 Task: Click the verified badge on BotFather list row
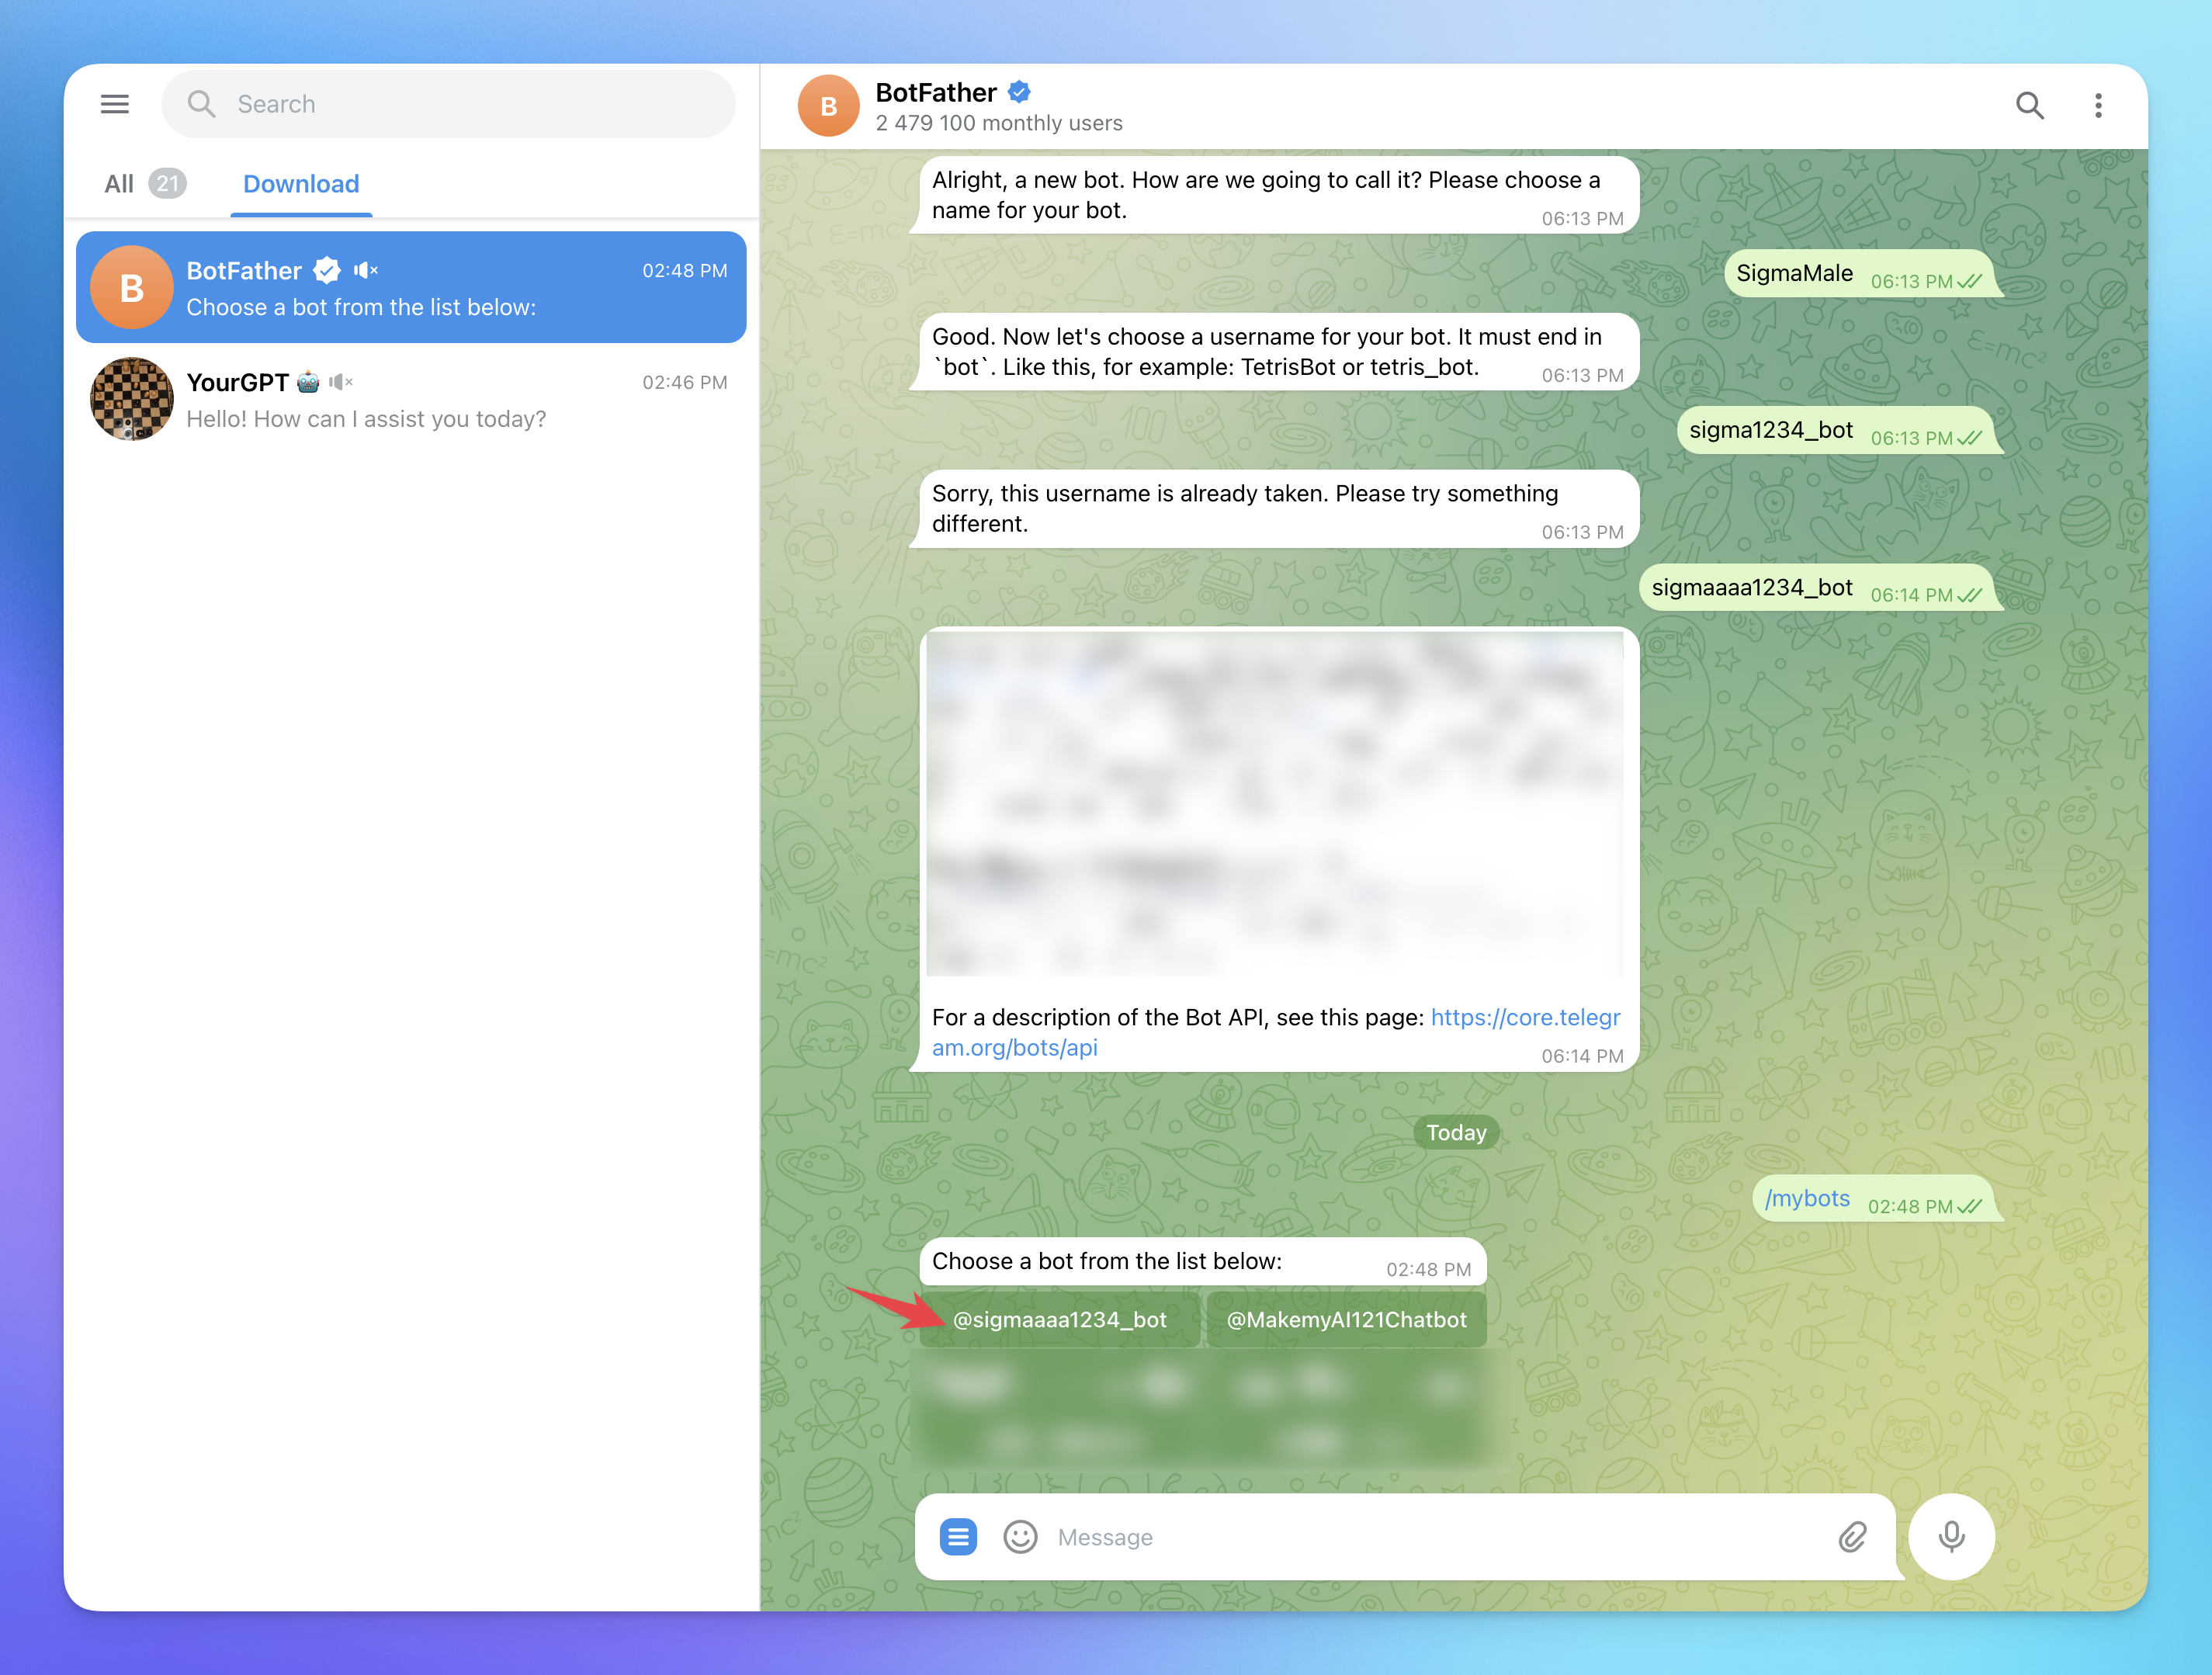tap(326, 270)
